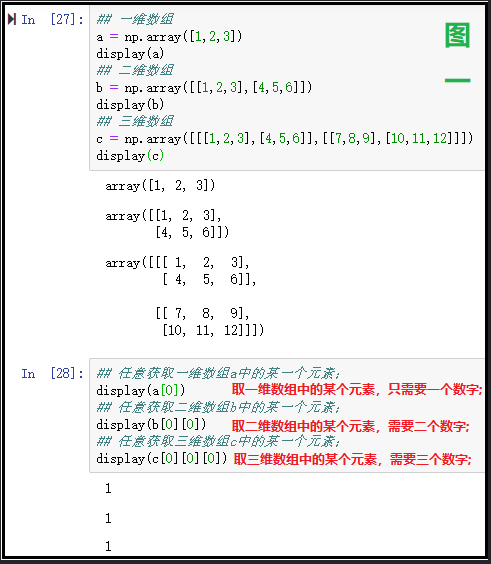Click the output row [10, 11, 12]]])

point(213,330)
